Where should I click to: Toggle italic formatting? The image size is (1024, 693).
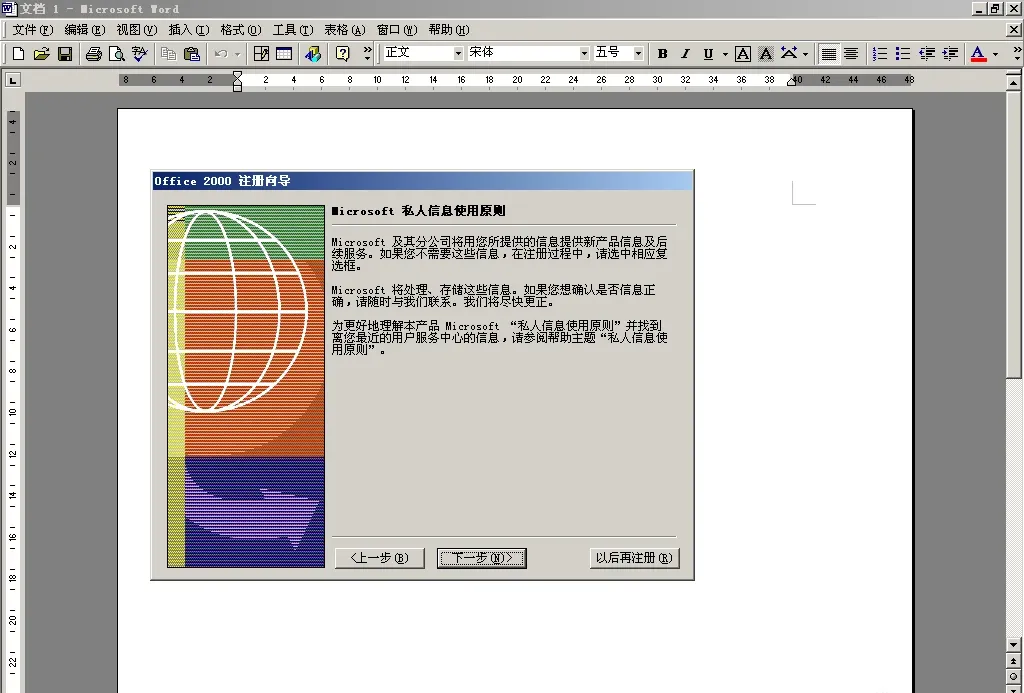(685, 54)
